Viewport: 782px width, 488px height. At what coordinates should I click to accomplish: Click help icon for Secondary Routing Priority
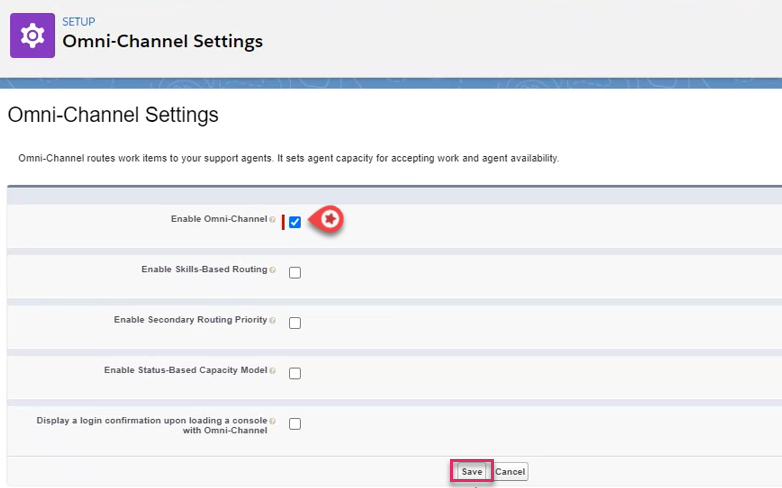pos(272,320)
